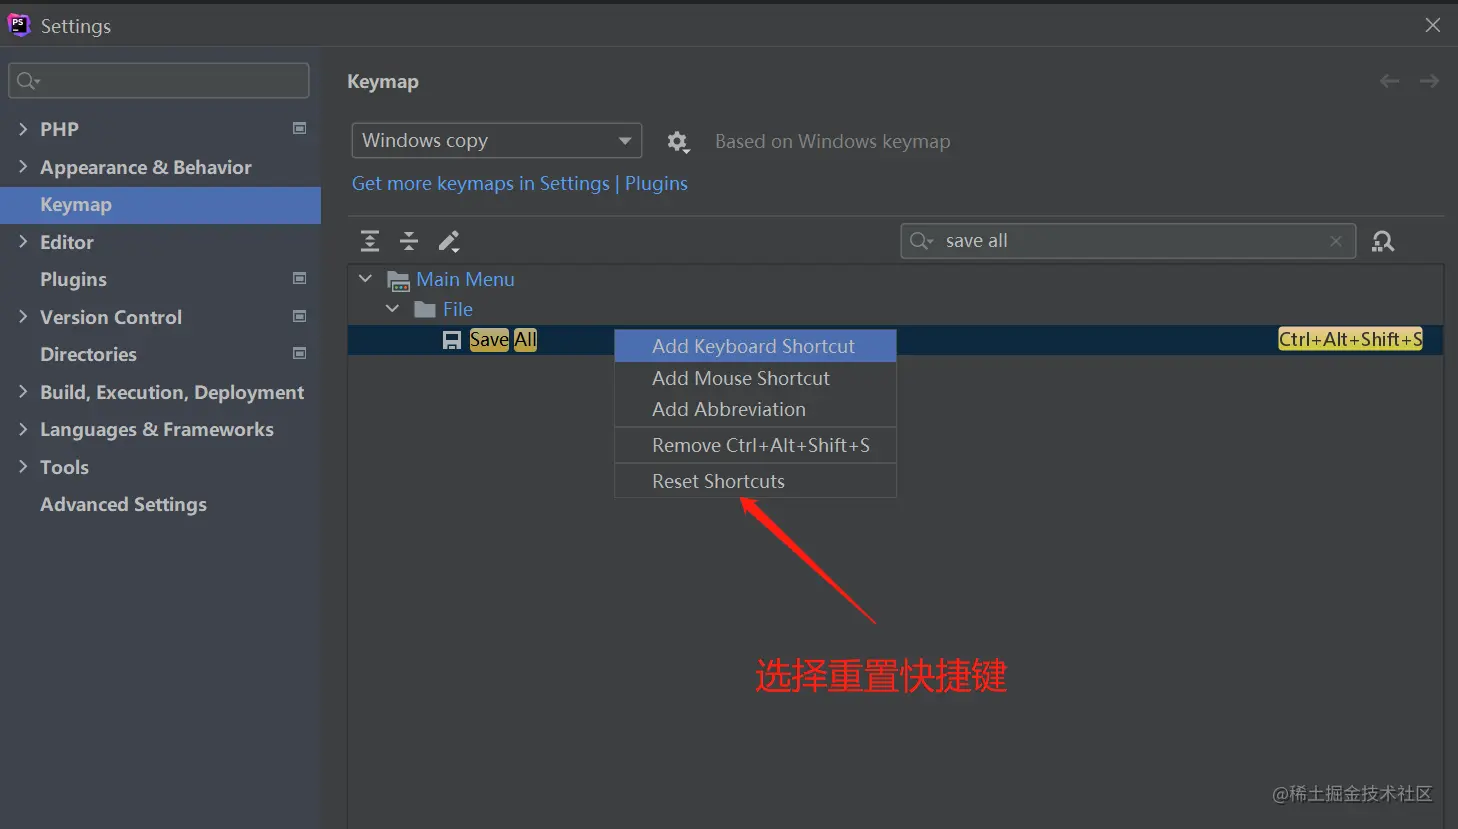The height and width of the screenshot is (829, 1458).
Task: Choose Add Keyboard Shortcut from context menu
Action: tap(755, 346)
